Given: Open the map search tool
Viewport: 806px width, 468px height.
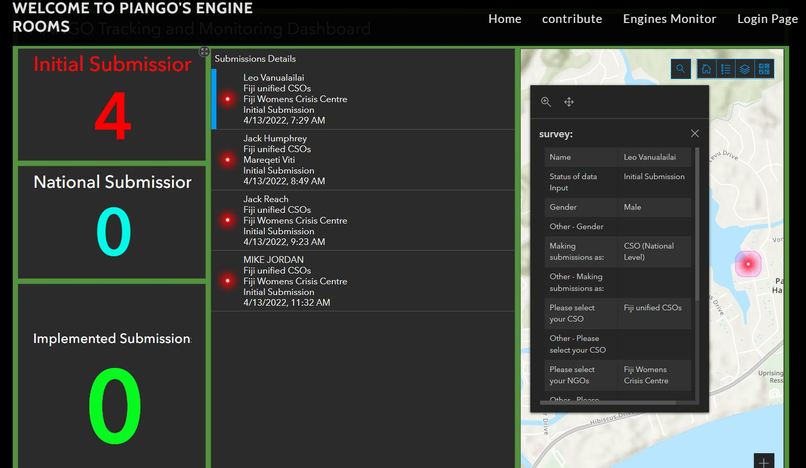Looking at the screenshot, I should (x=681, y=69).
